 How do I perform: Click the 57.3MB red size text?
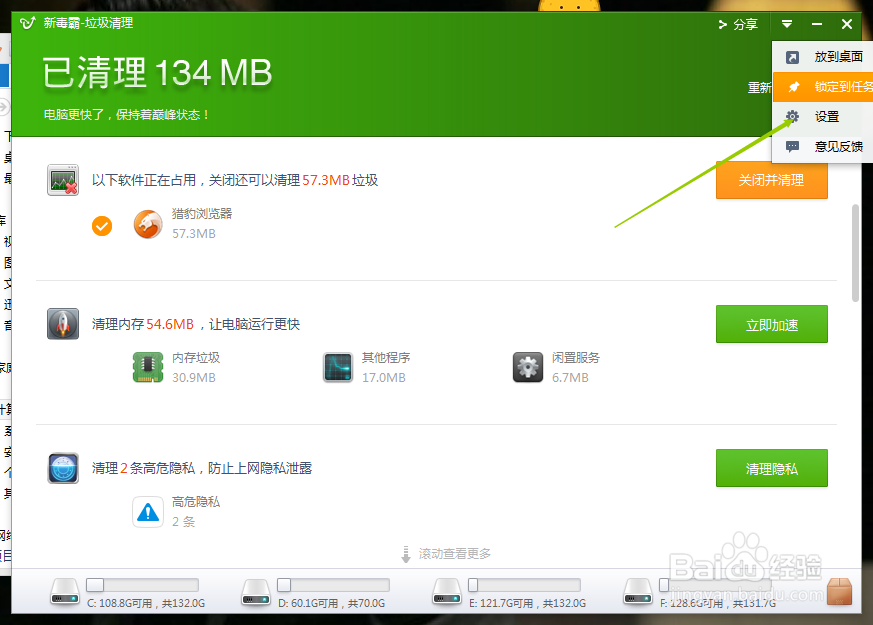[x=326, y=180]
